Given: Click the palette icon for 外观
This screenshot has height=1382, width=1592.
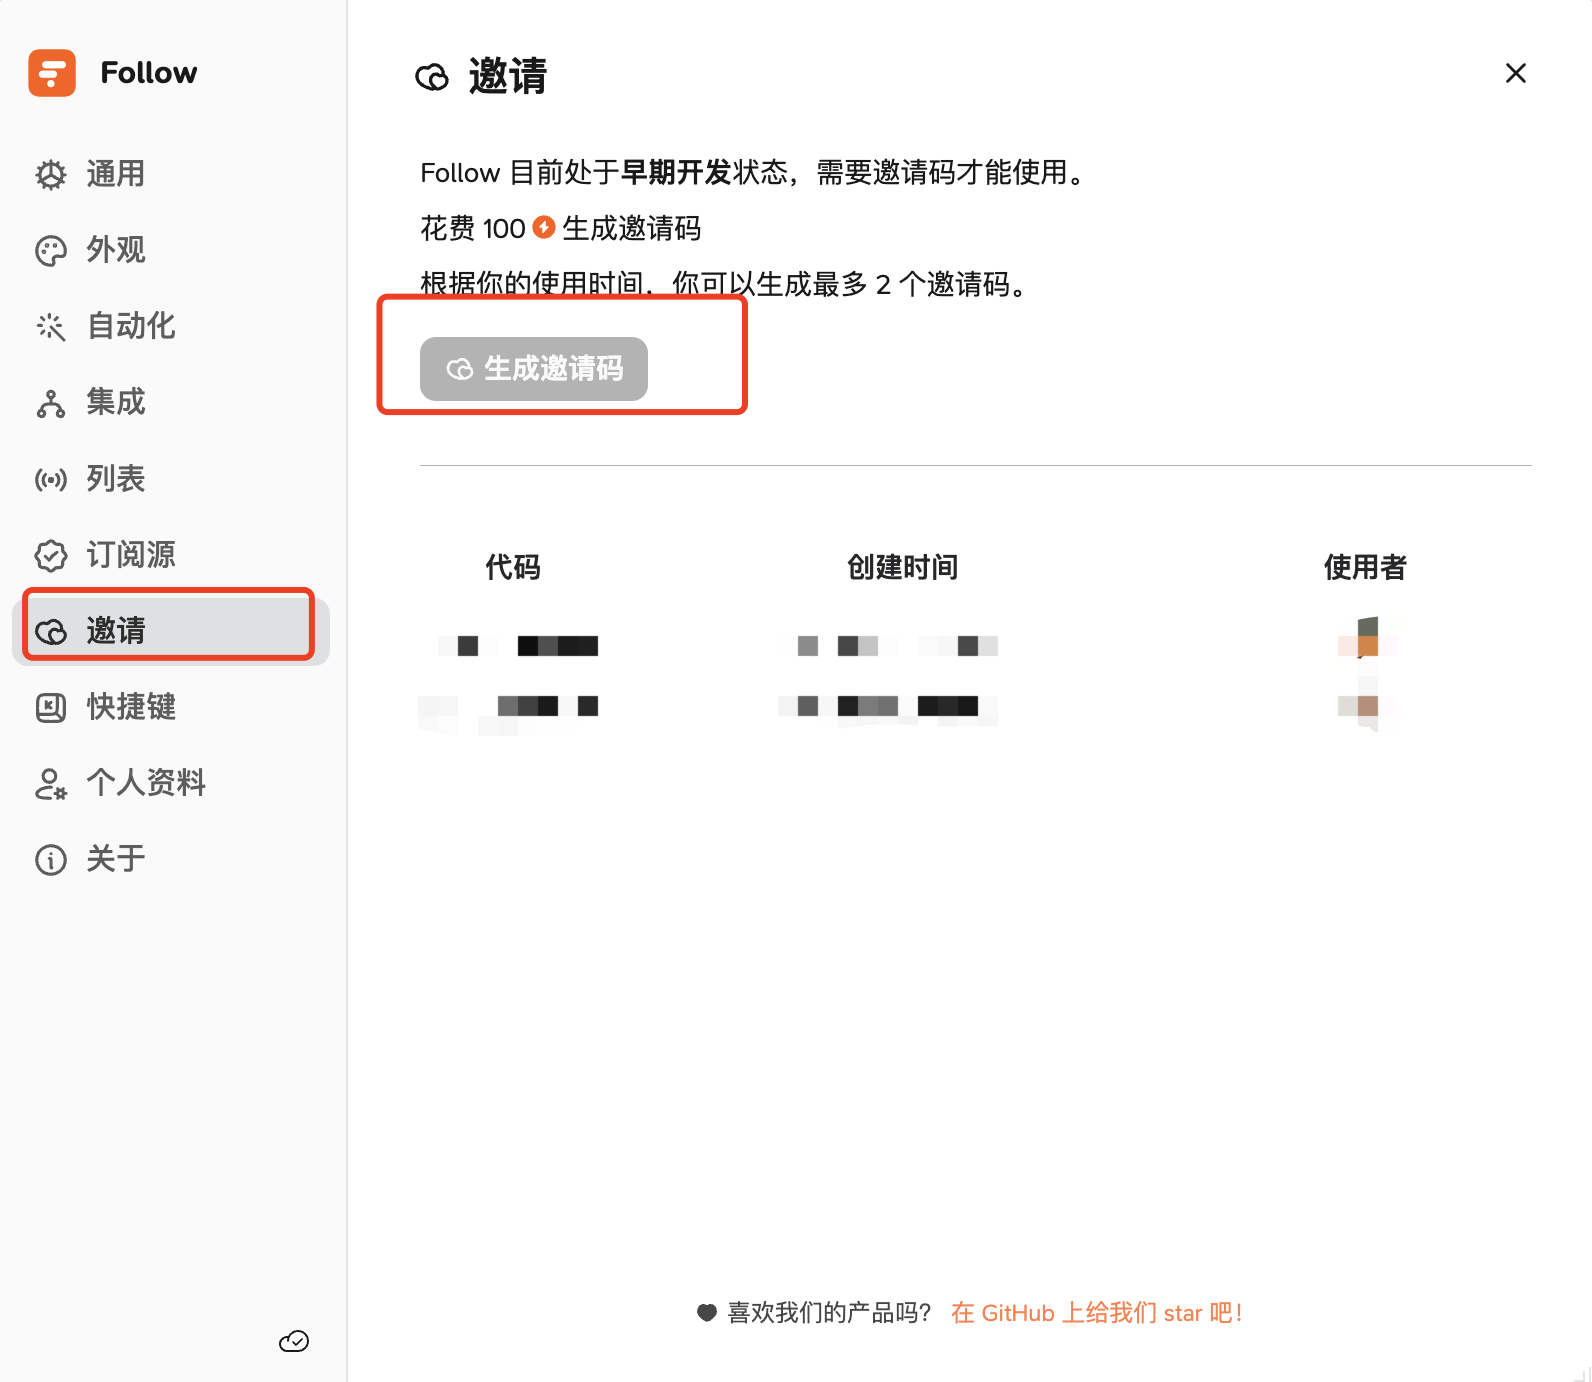Looking at the screenshot, I should point(51,251).
